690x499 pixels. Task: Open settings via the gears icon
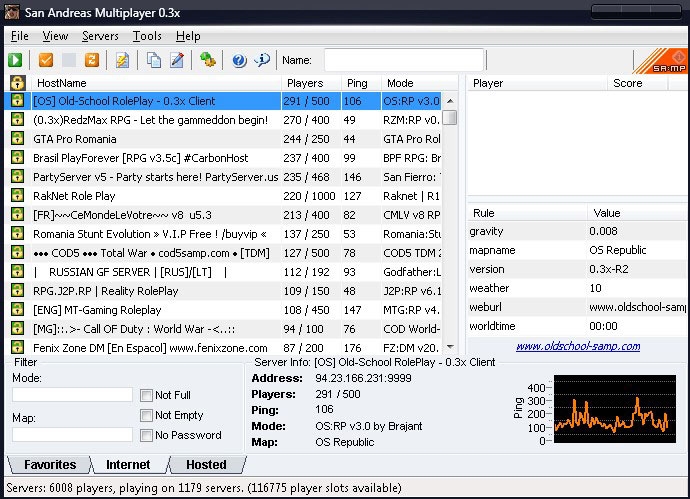click(207, 60)
